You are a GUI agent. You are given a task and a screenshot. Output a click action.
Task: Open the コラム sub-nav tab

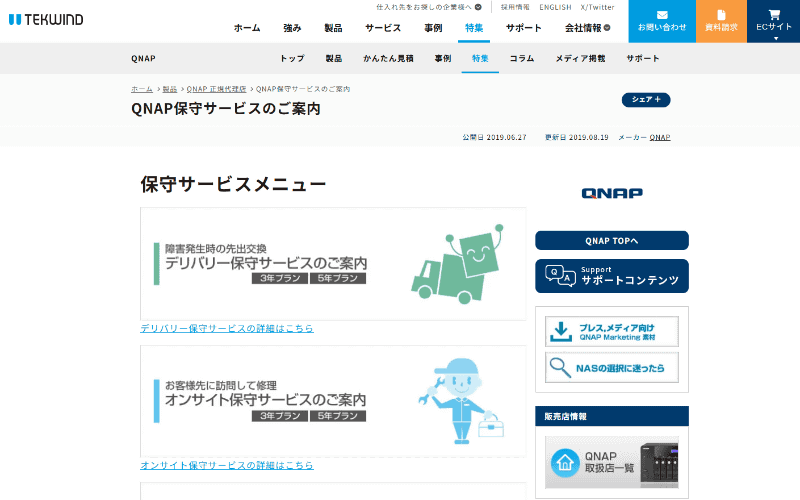click(x=521, y=59)
